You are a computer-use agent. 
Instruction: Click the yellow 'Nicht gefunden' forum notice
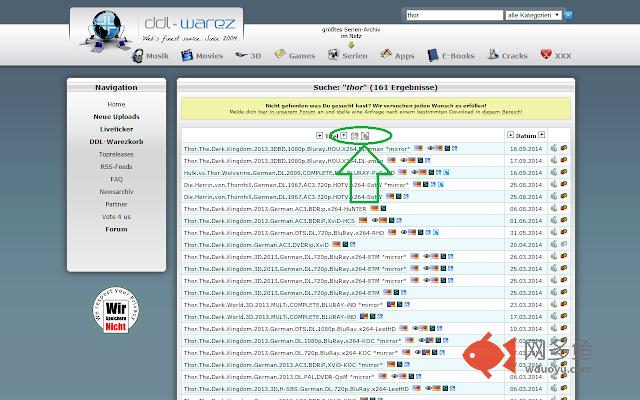376,108
